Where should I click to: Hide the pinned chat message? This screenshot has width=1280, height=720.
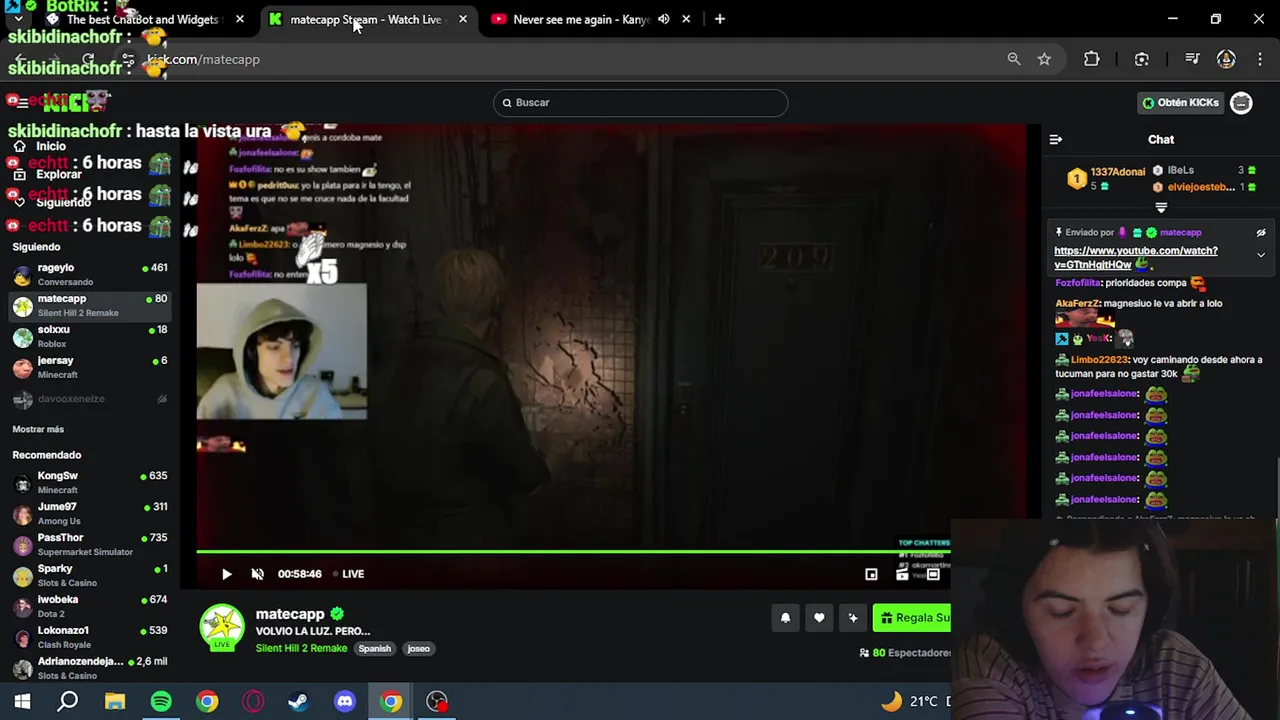pyautogui.click(x=1261, y=233)
